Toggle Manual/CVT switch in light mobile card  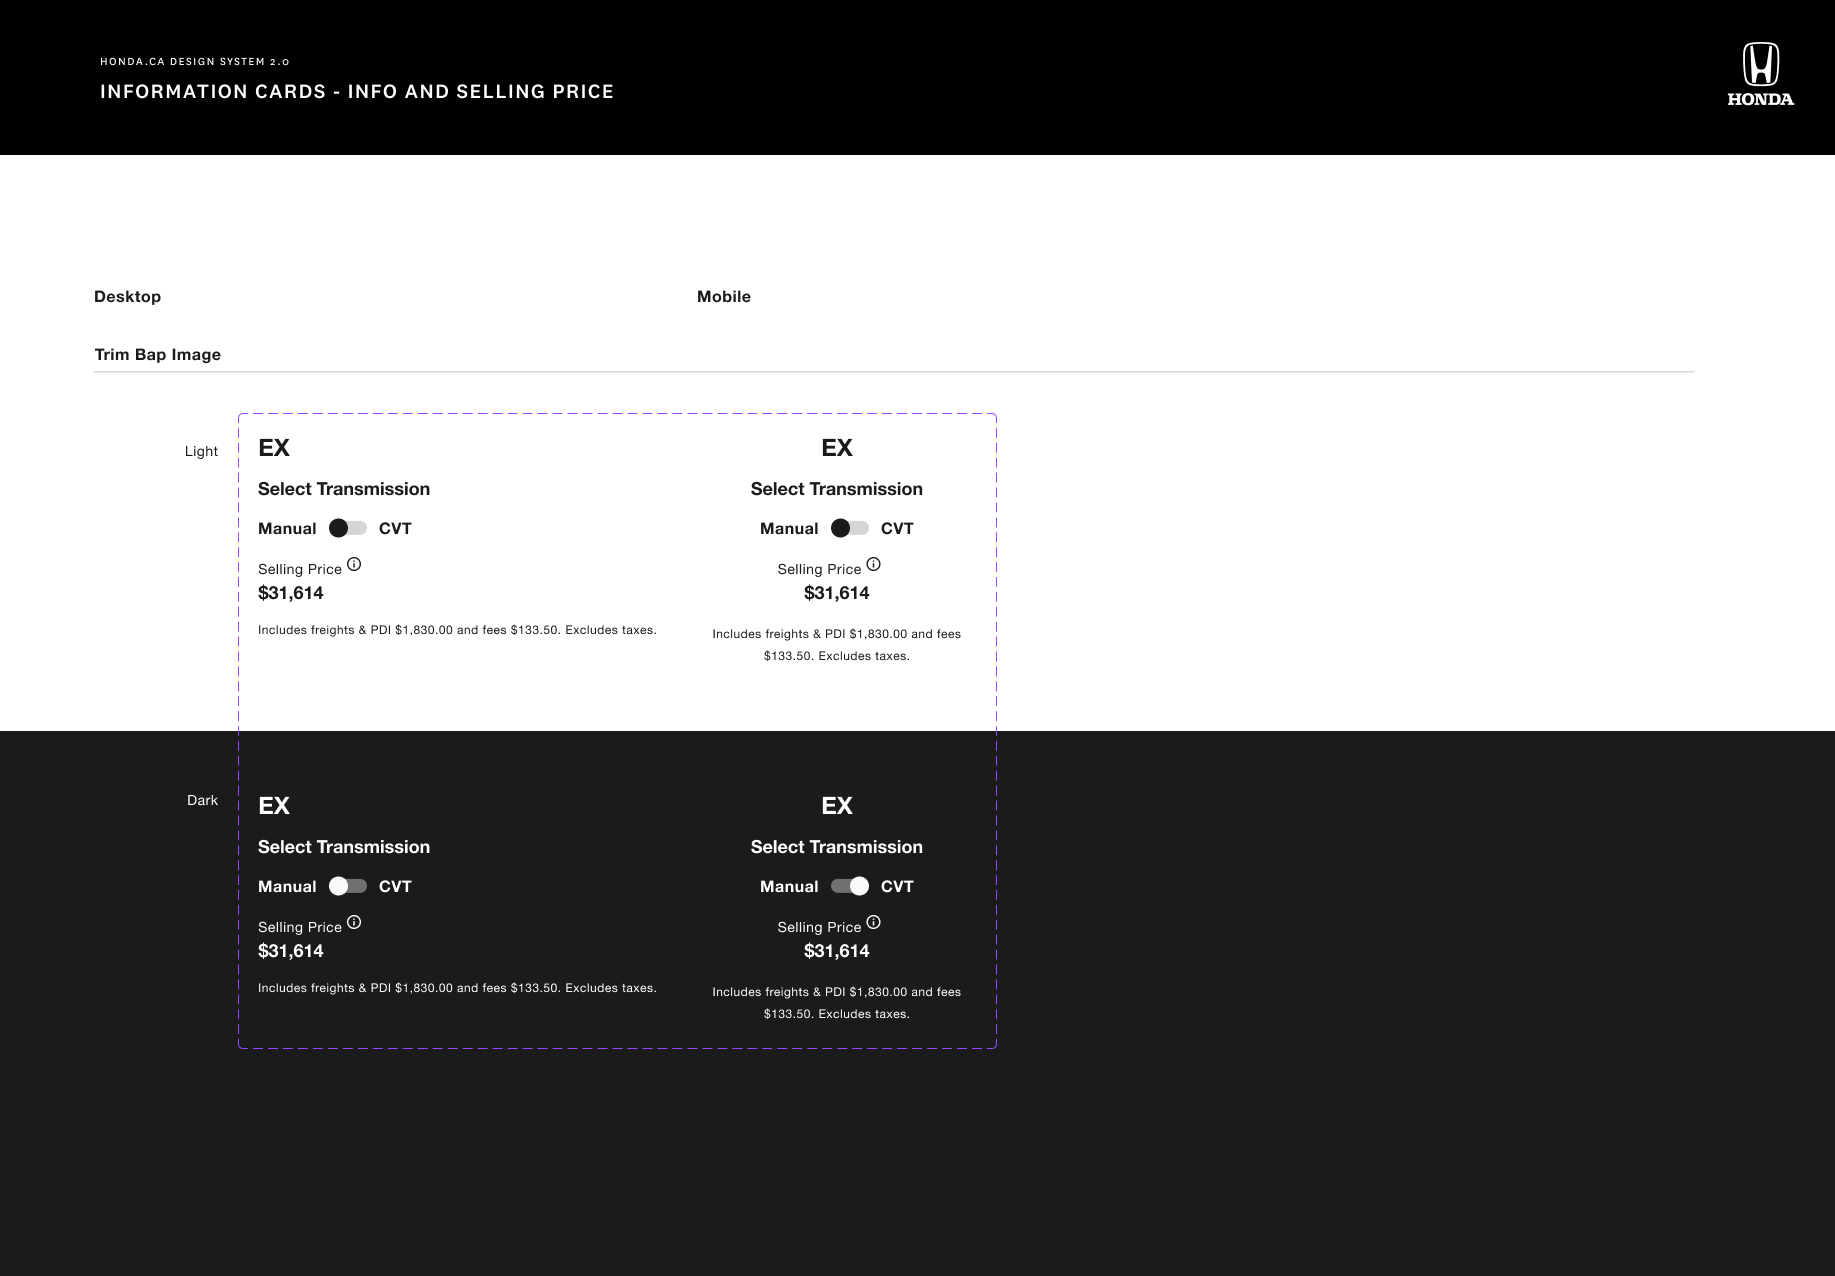click(x=850, y=528)
